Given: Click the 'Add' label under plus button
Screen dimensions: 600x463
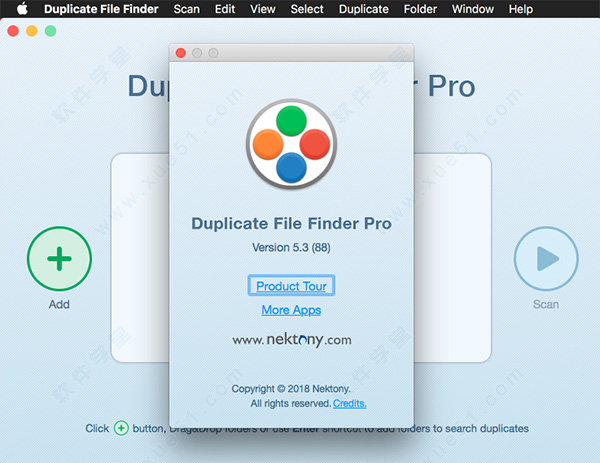Looking at the screenshot, I should (59, 304).
